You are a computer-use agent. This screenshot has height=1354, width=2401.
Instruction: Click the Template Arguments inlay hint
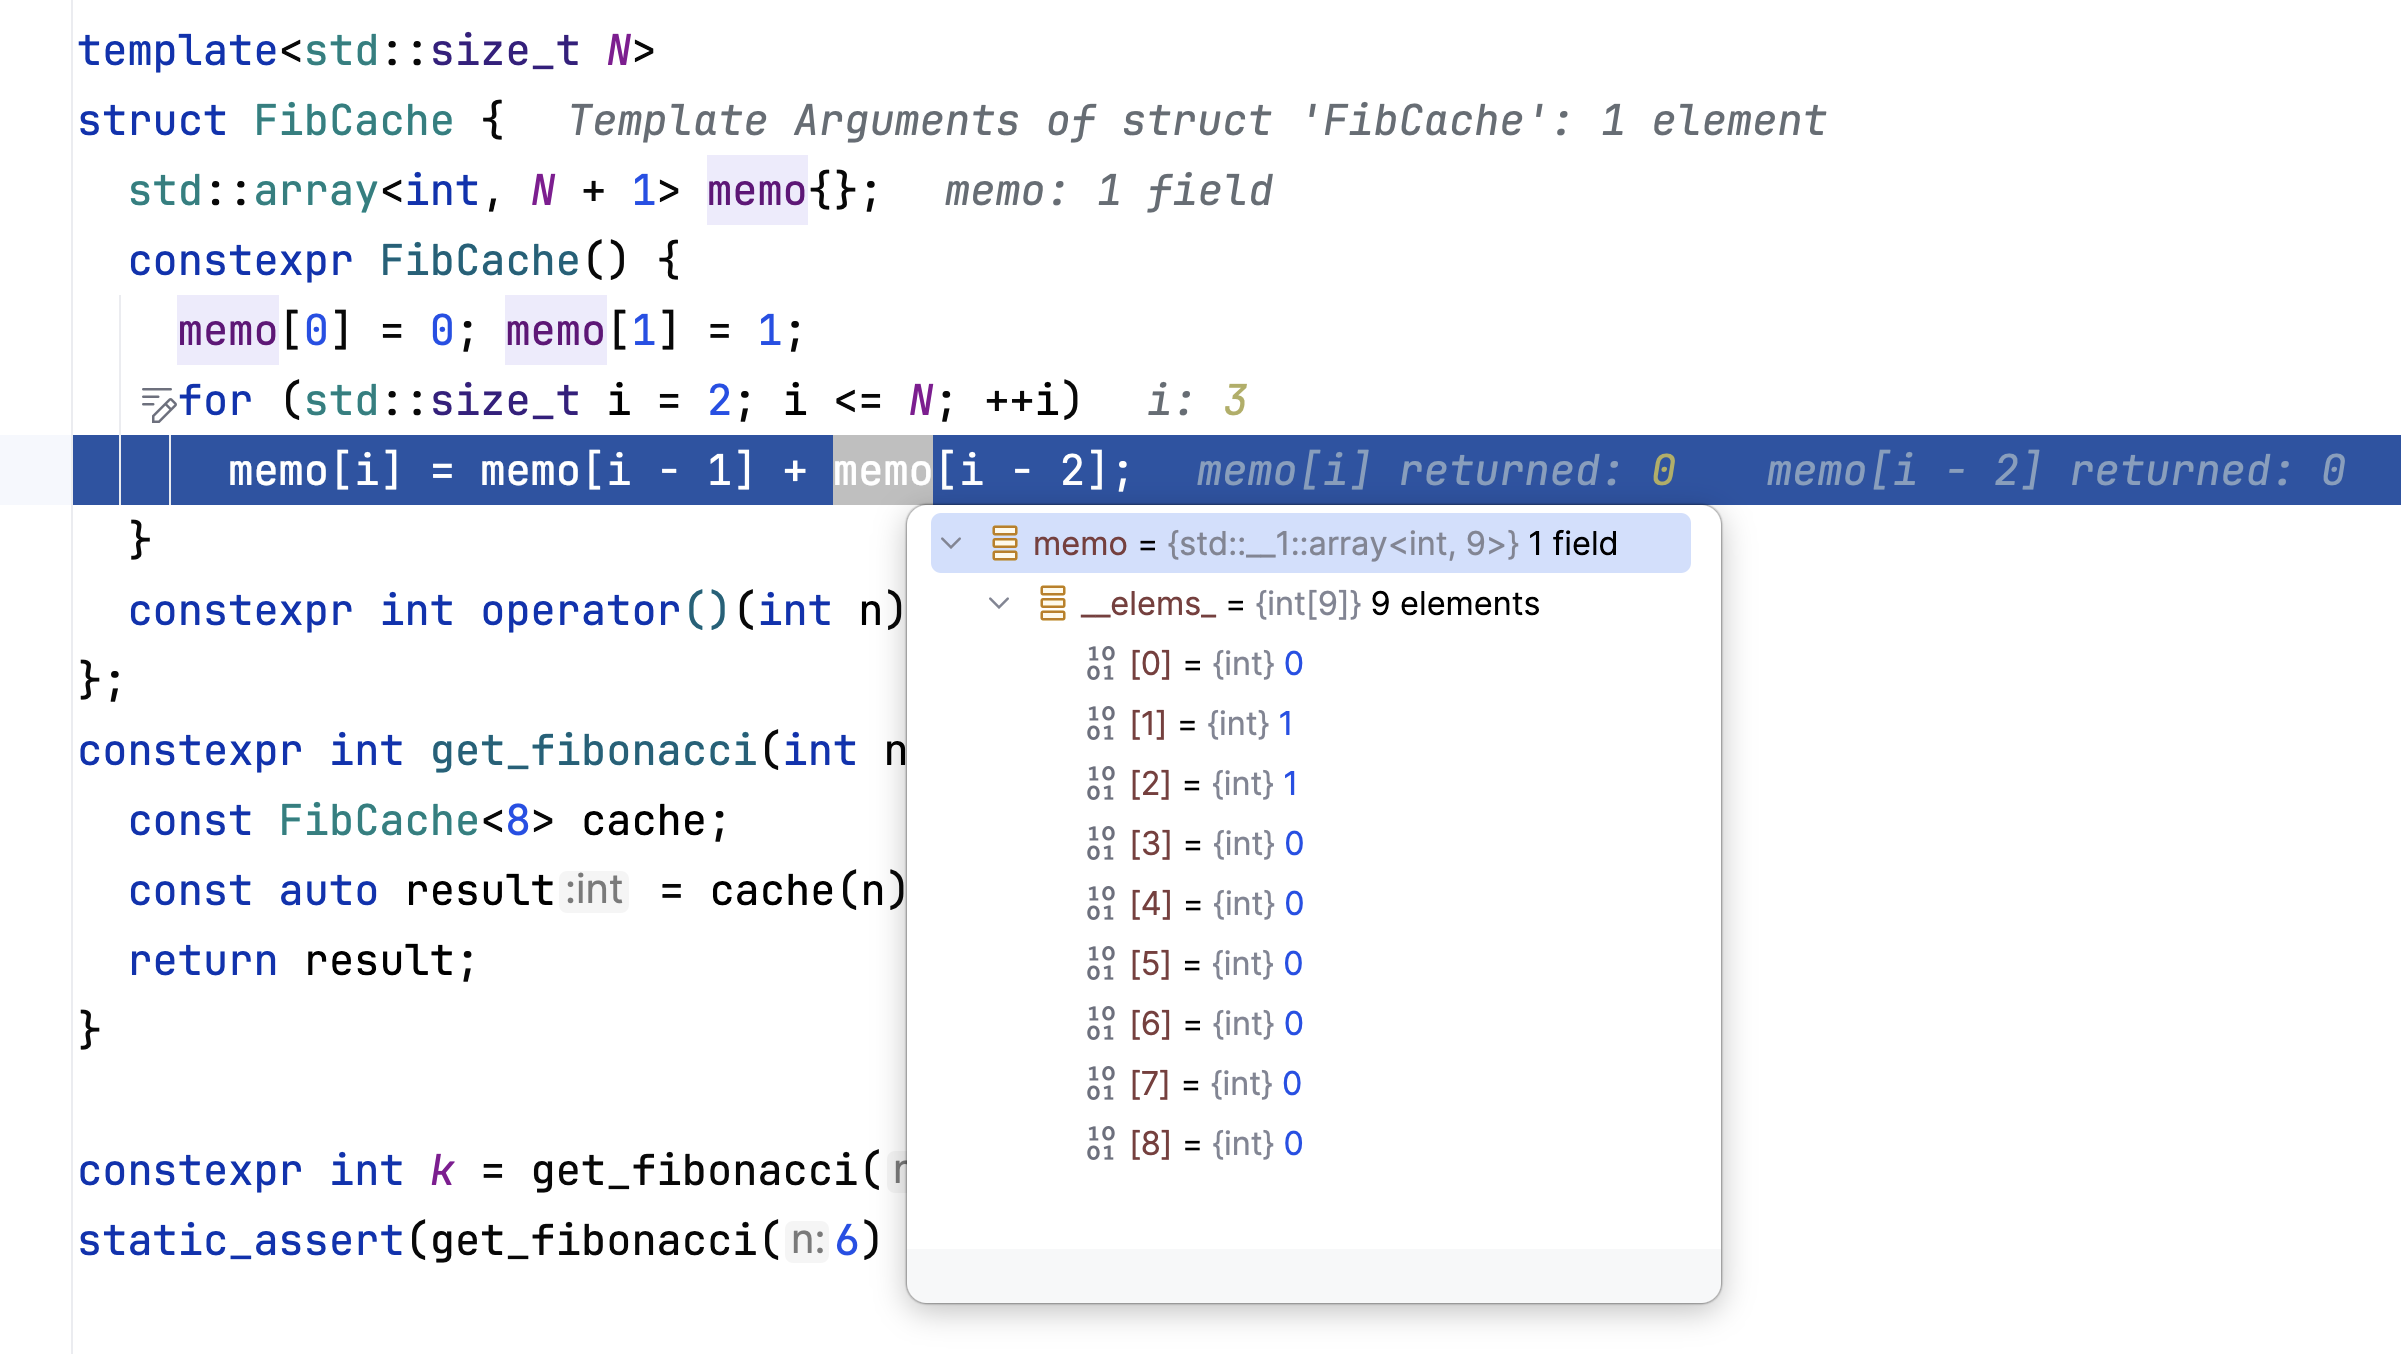pyautogui.click(x=1196, y=121)
